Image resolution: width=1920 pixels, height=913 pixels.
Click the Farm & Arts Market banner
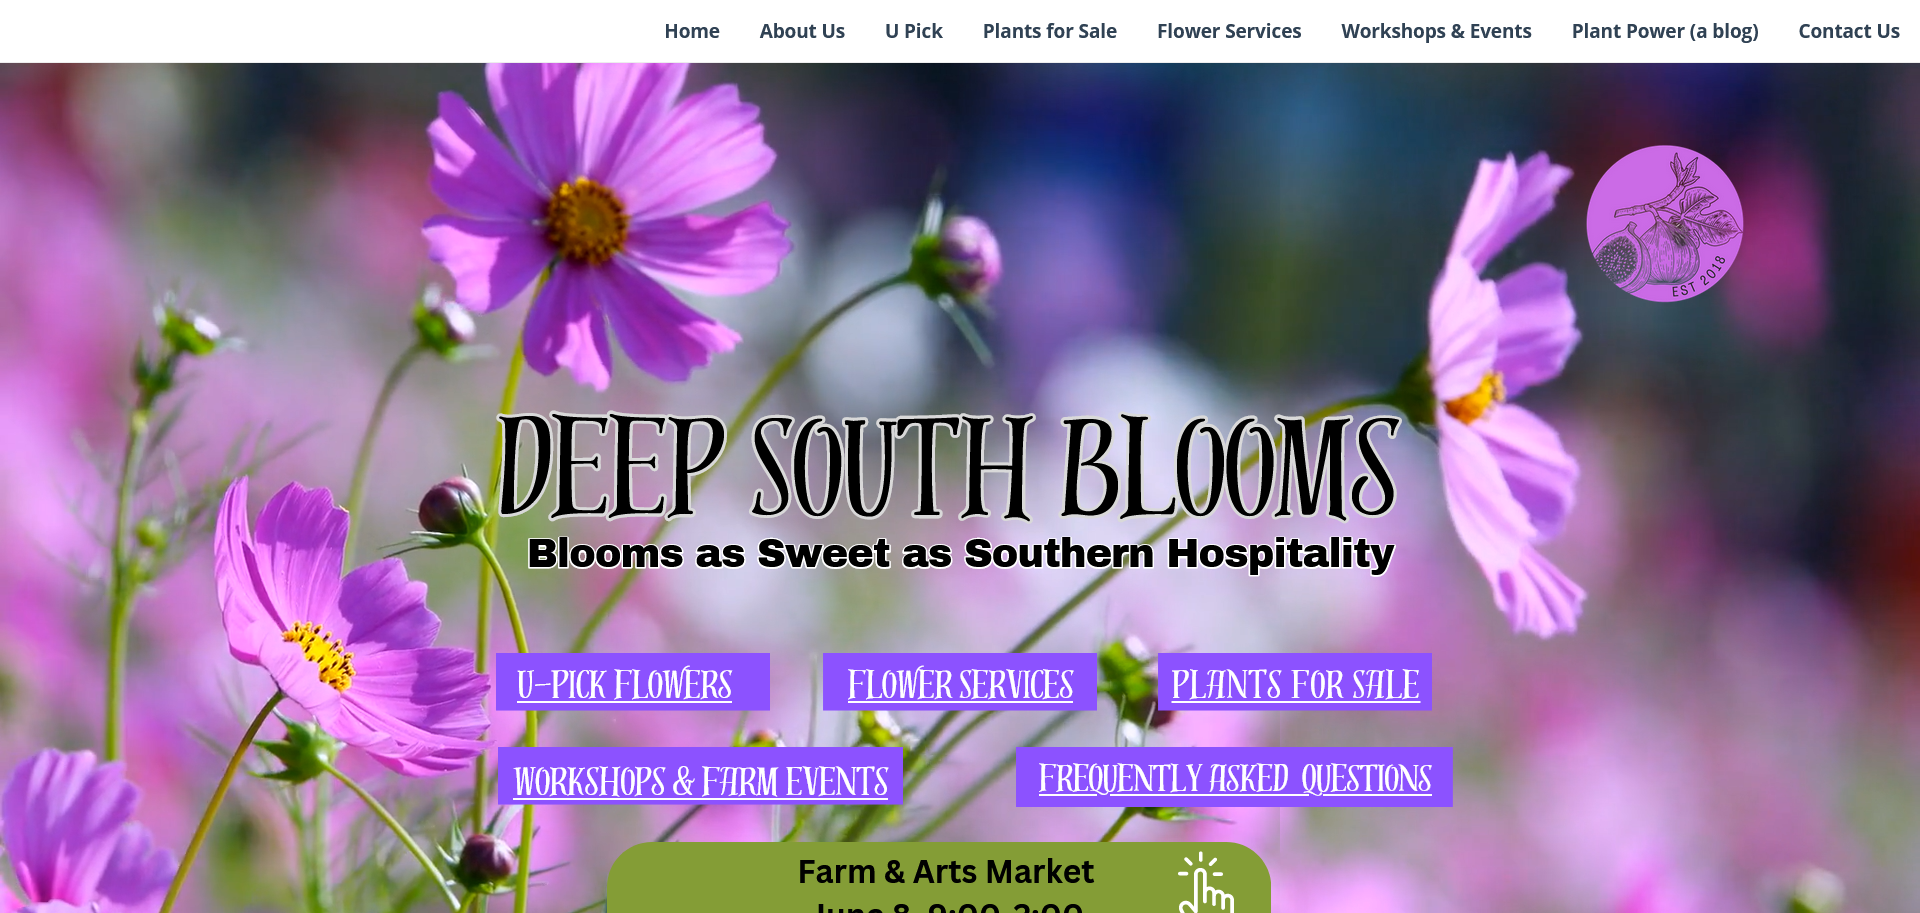point(939,878)
